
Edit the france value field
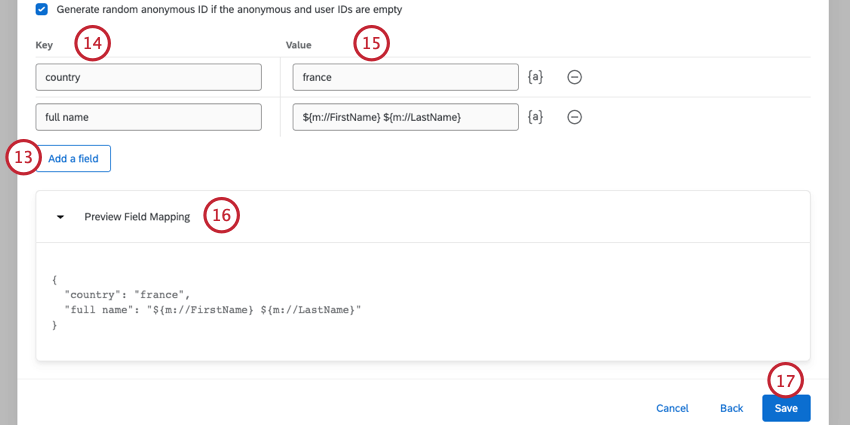click(405, 77)
